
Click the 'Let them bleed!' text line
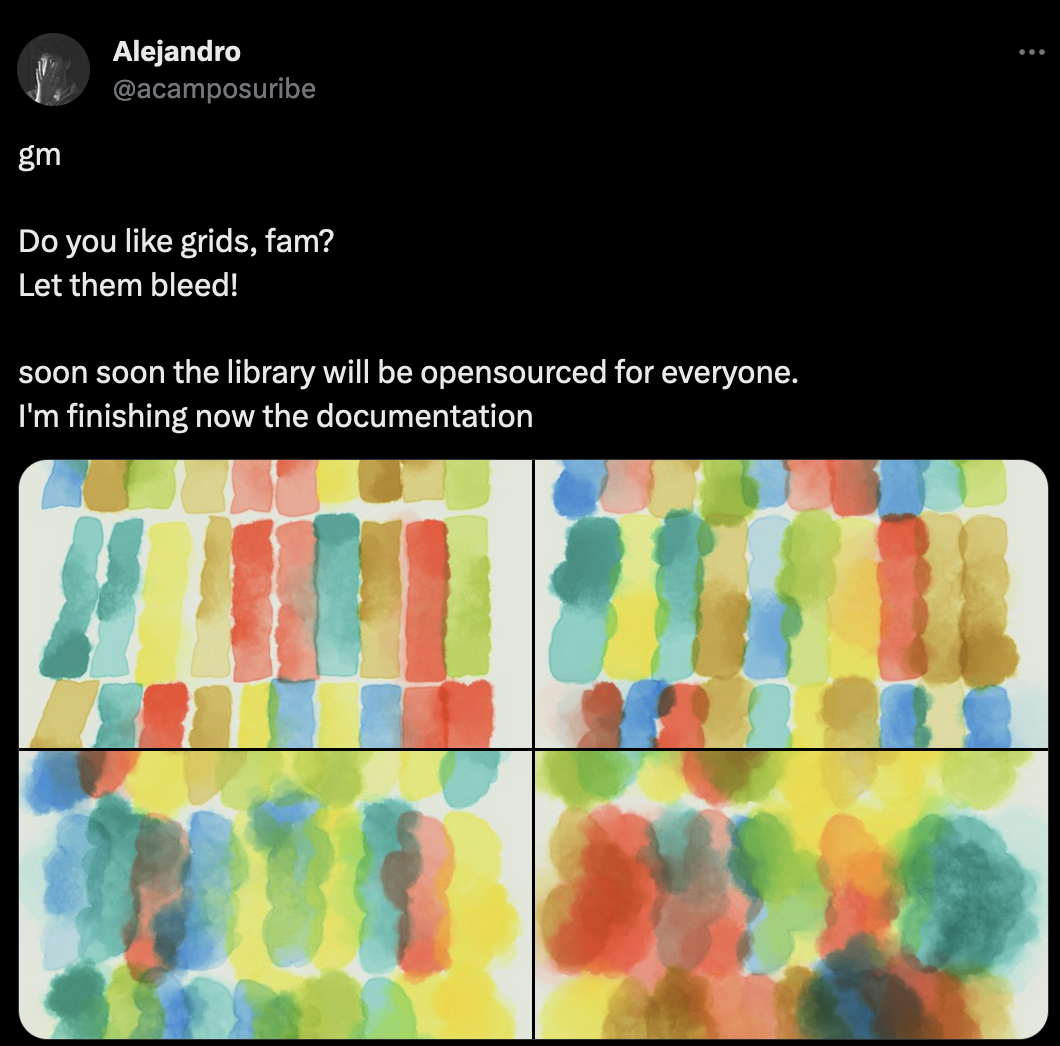128,285
